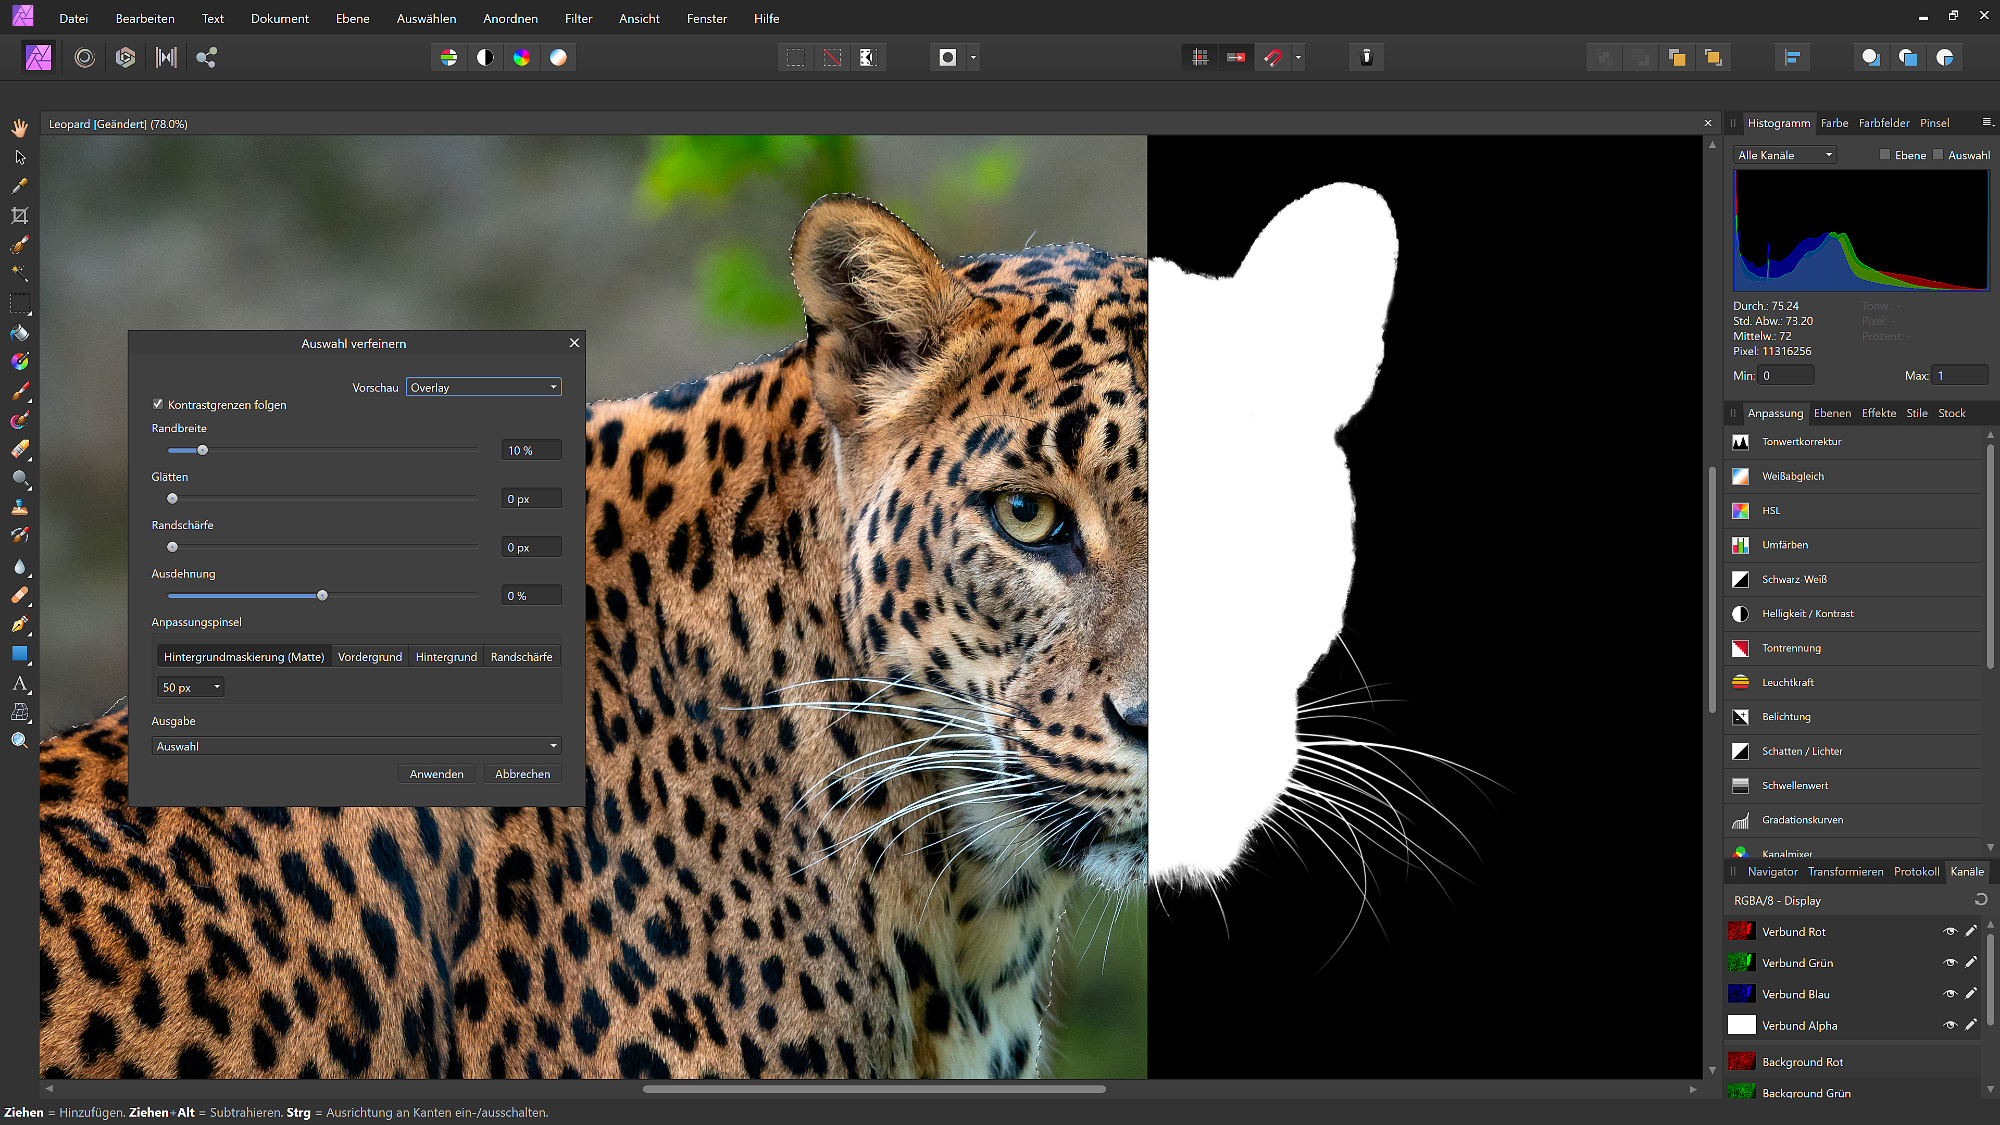This screenshot has height=1125, width=2000.
Task: Select the Rectangular Marquee tool
Action: 19,303
